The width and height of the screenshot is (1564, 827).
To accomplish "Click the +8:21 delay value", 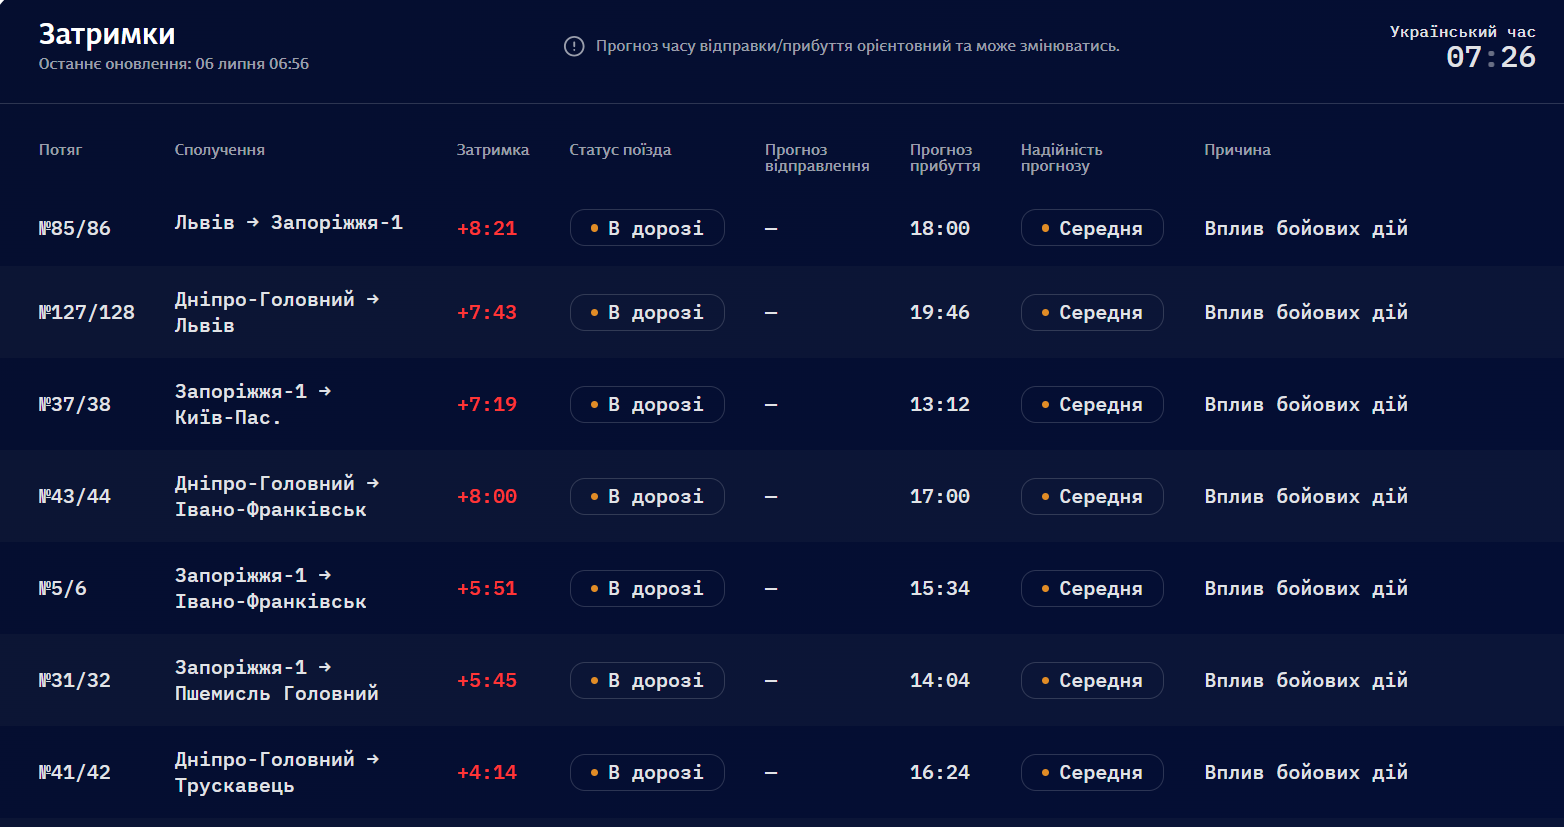I will click(x=487, y=228).
